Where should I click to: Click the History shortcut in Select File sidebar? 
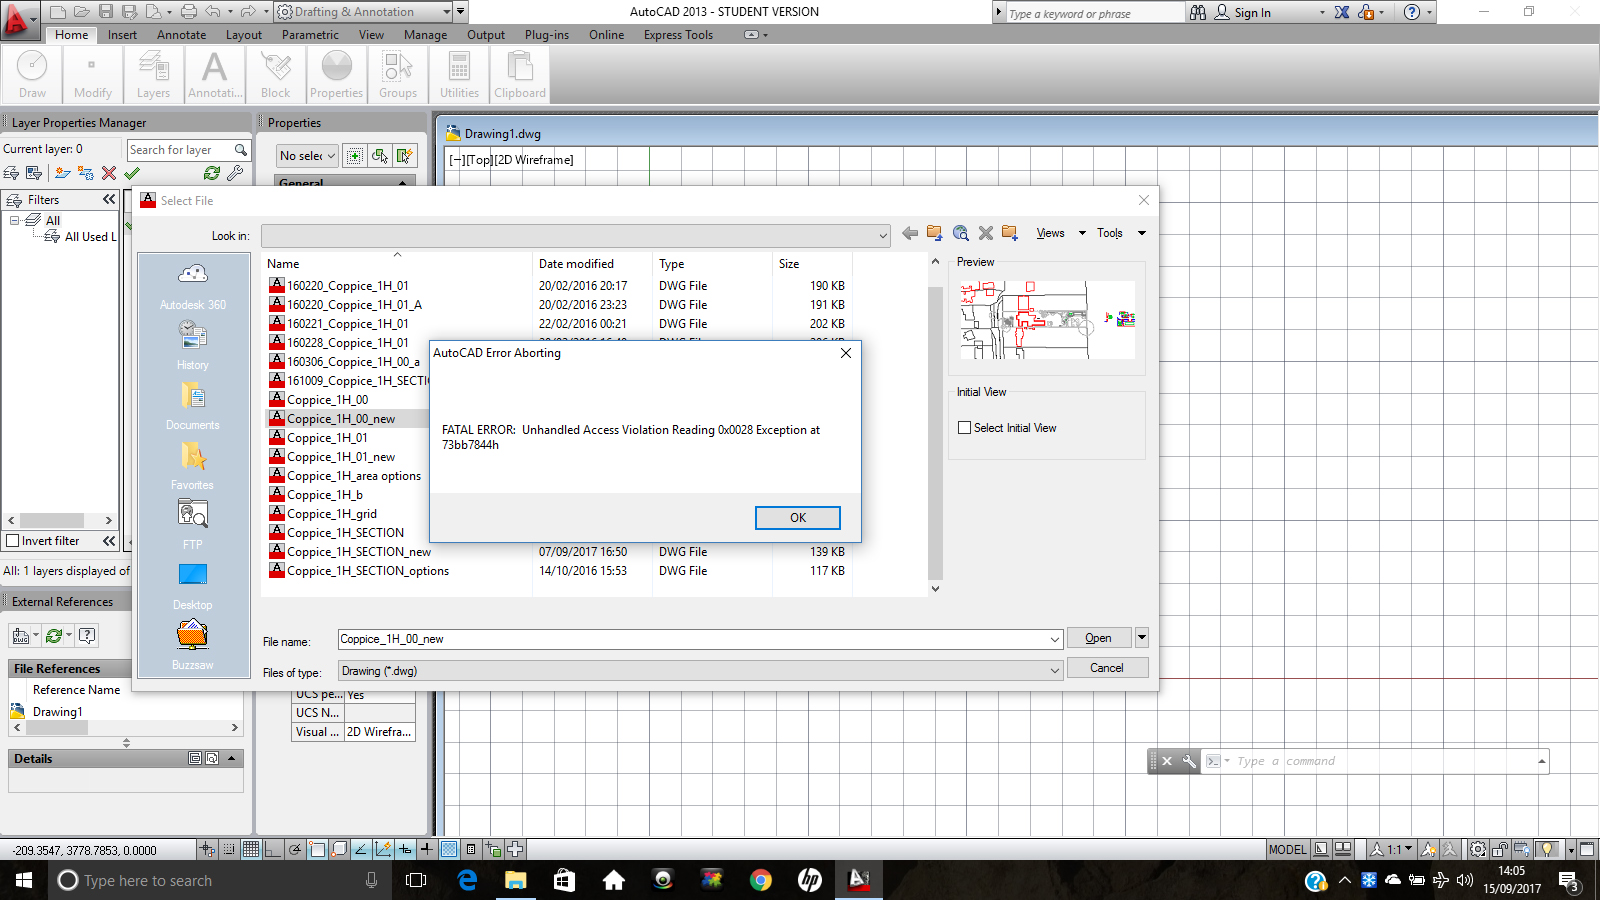(x=193, y=346)
